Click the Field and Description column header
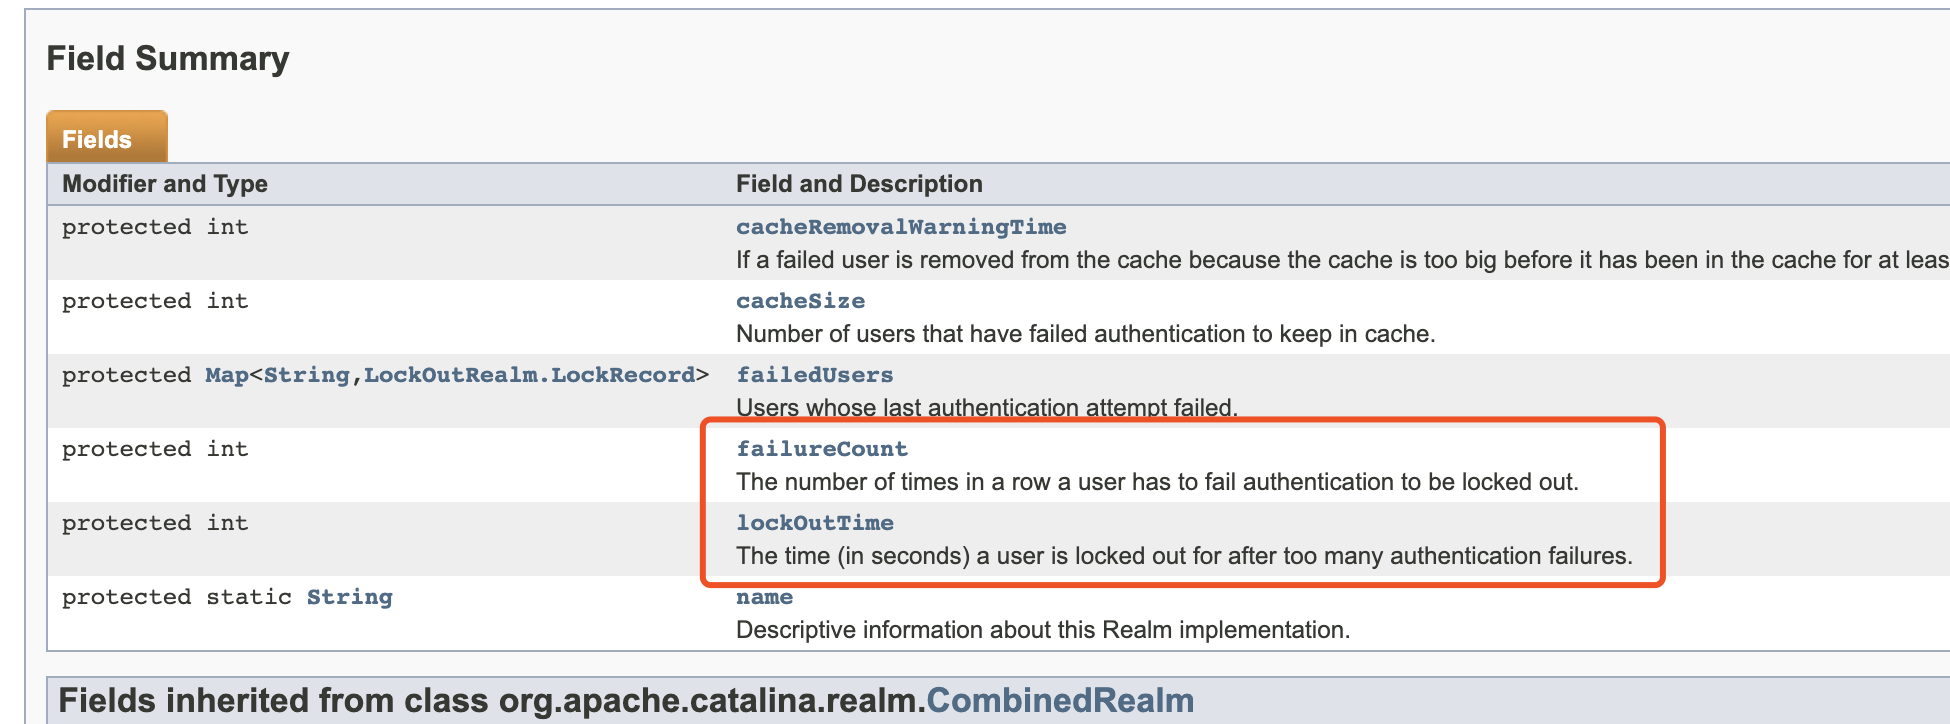 (859, 184)
